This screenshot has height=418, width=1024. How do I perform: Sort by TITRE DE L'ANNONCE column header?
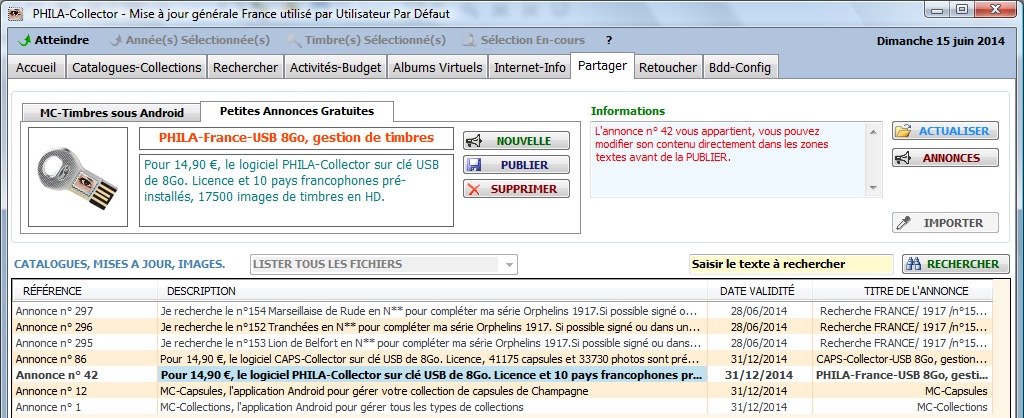point(903,291)
